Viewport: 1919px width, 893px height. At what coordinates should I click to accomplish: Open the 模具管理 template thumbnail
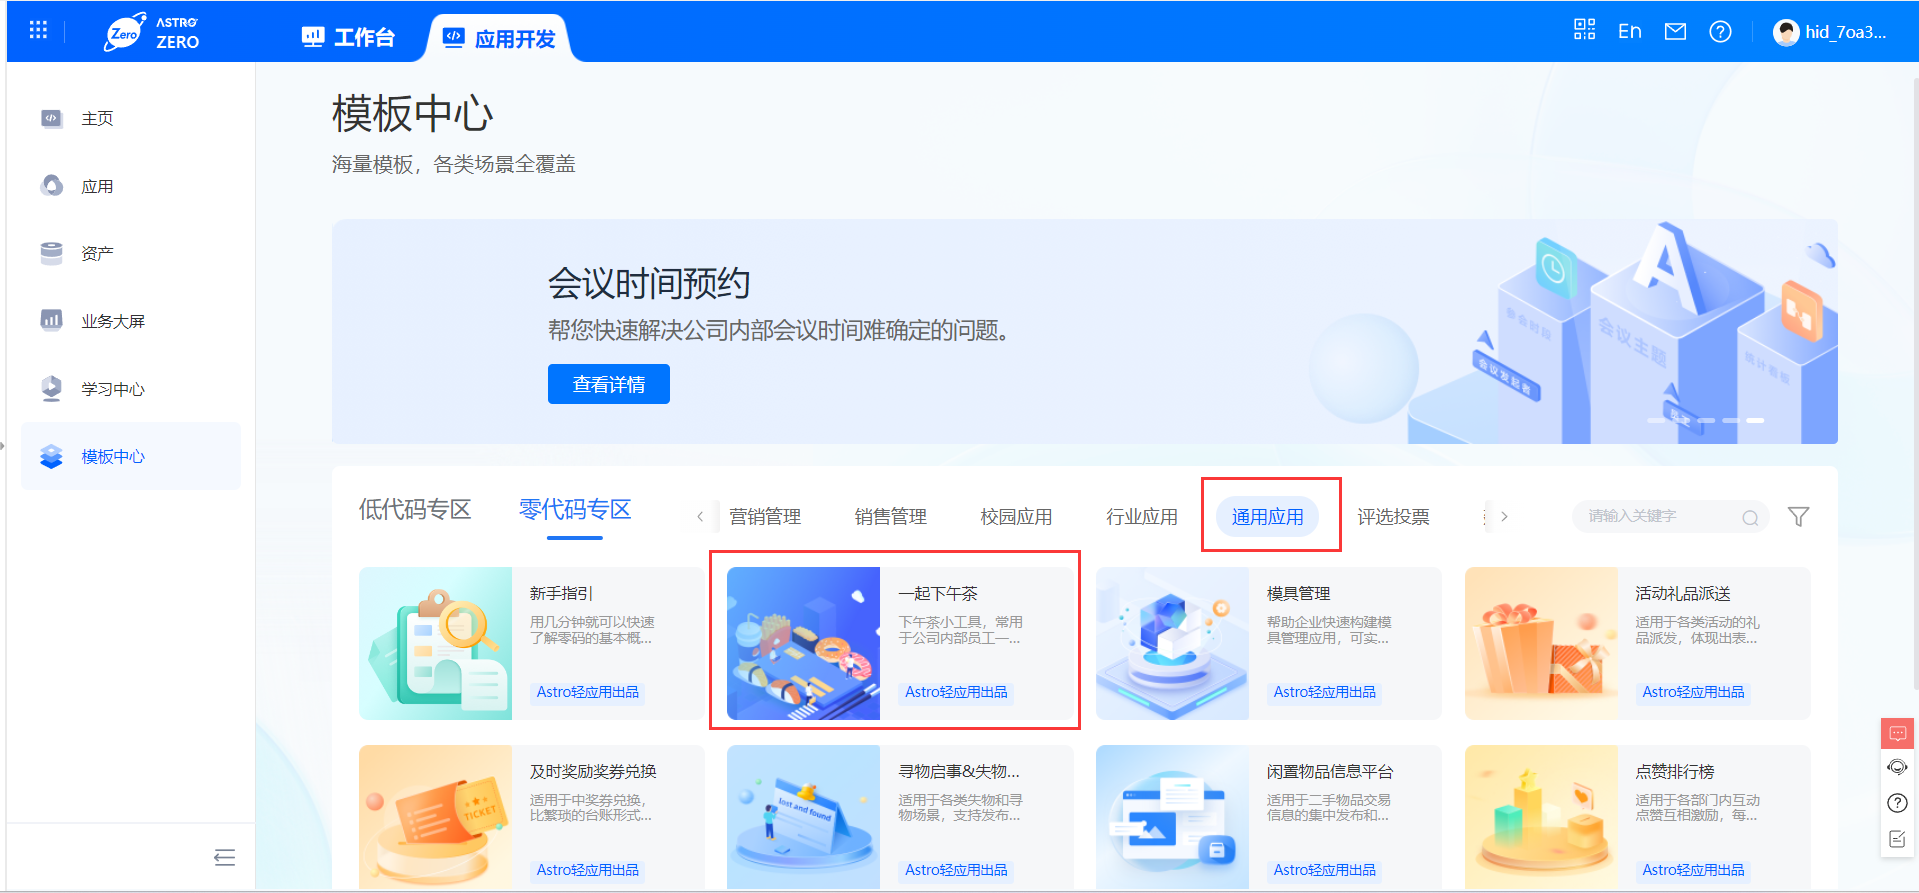point(1172,643)
